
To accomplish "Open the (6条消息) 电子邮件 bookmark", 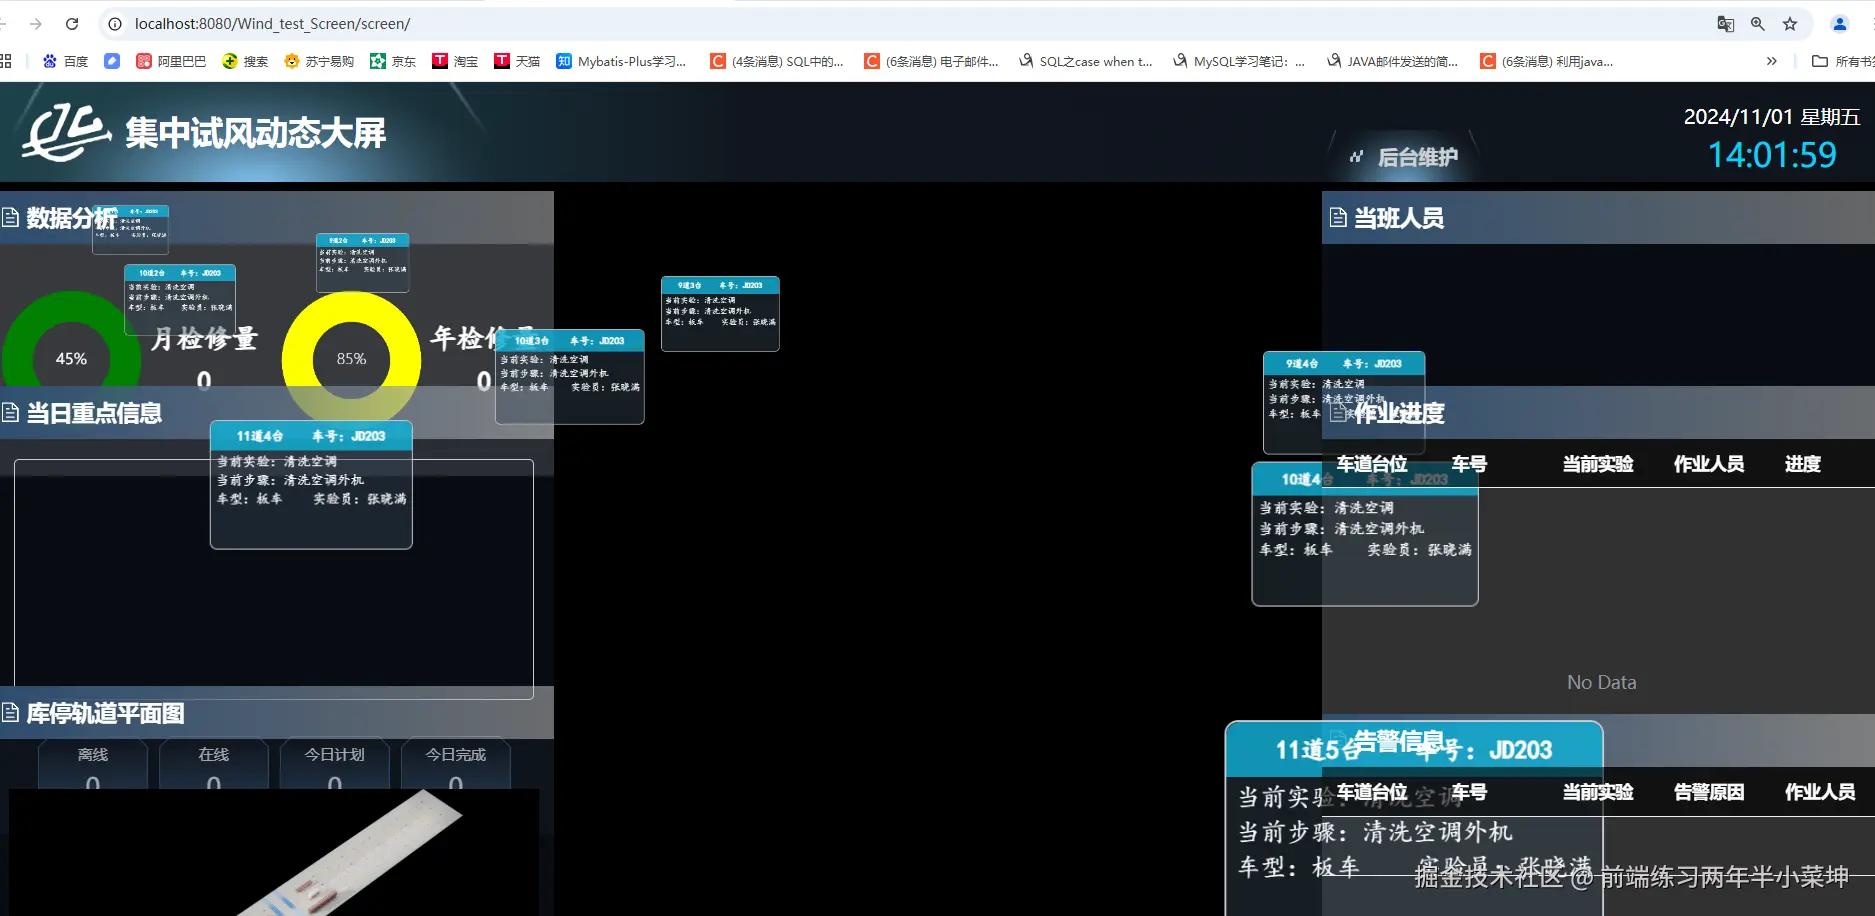I will (x=932, y=61).
